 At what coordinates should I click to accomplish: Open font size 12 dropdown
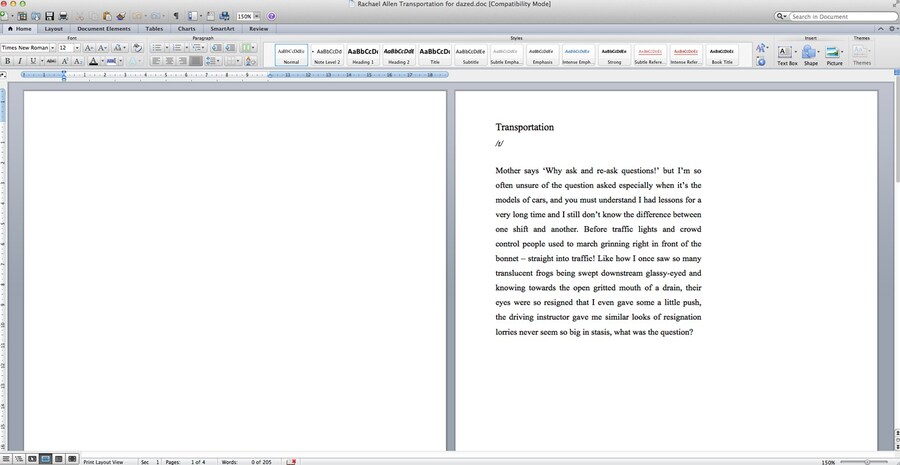[77, 48]
